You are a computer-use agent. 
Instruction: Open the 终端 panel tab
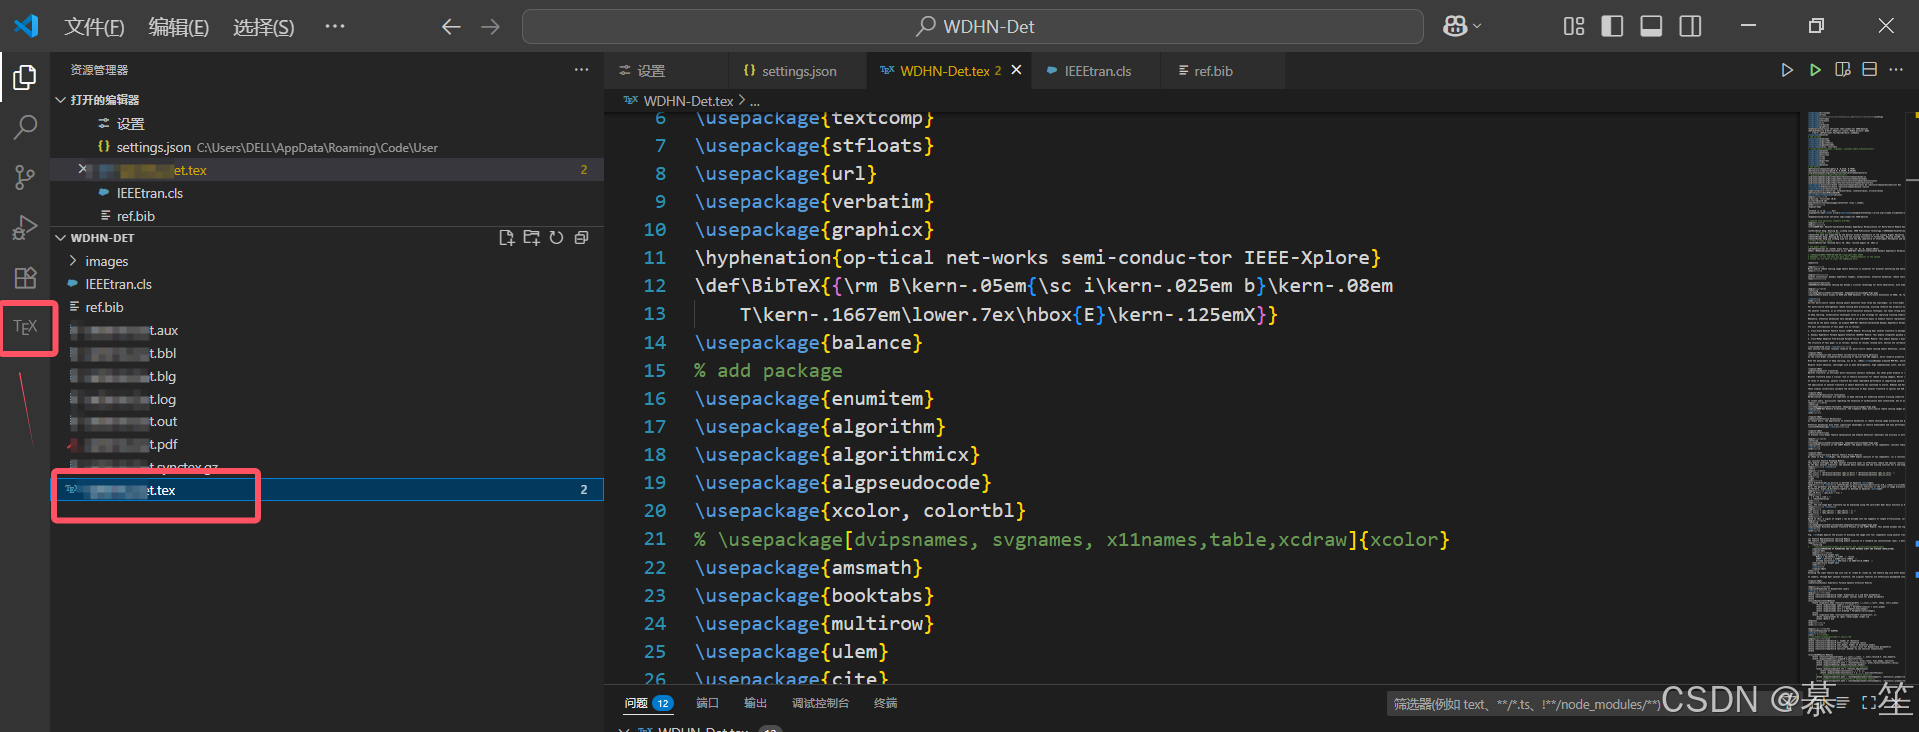[885, 704]
